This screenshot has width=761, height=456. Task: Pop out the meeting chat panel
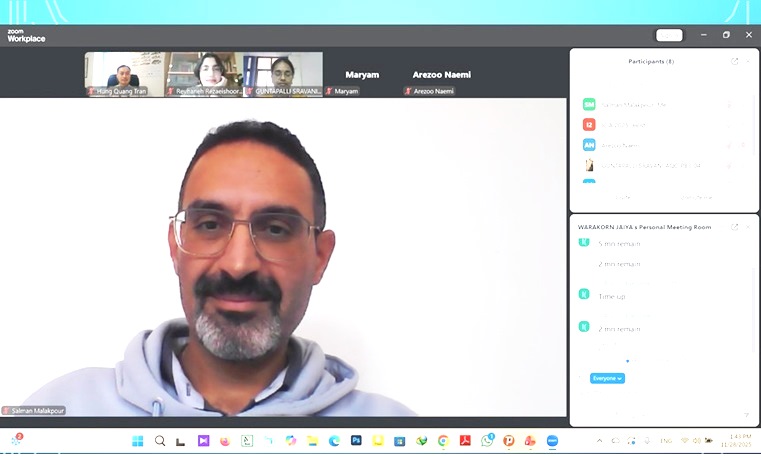point(735,227)
